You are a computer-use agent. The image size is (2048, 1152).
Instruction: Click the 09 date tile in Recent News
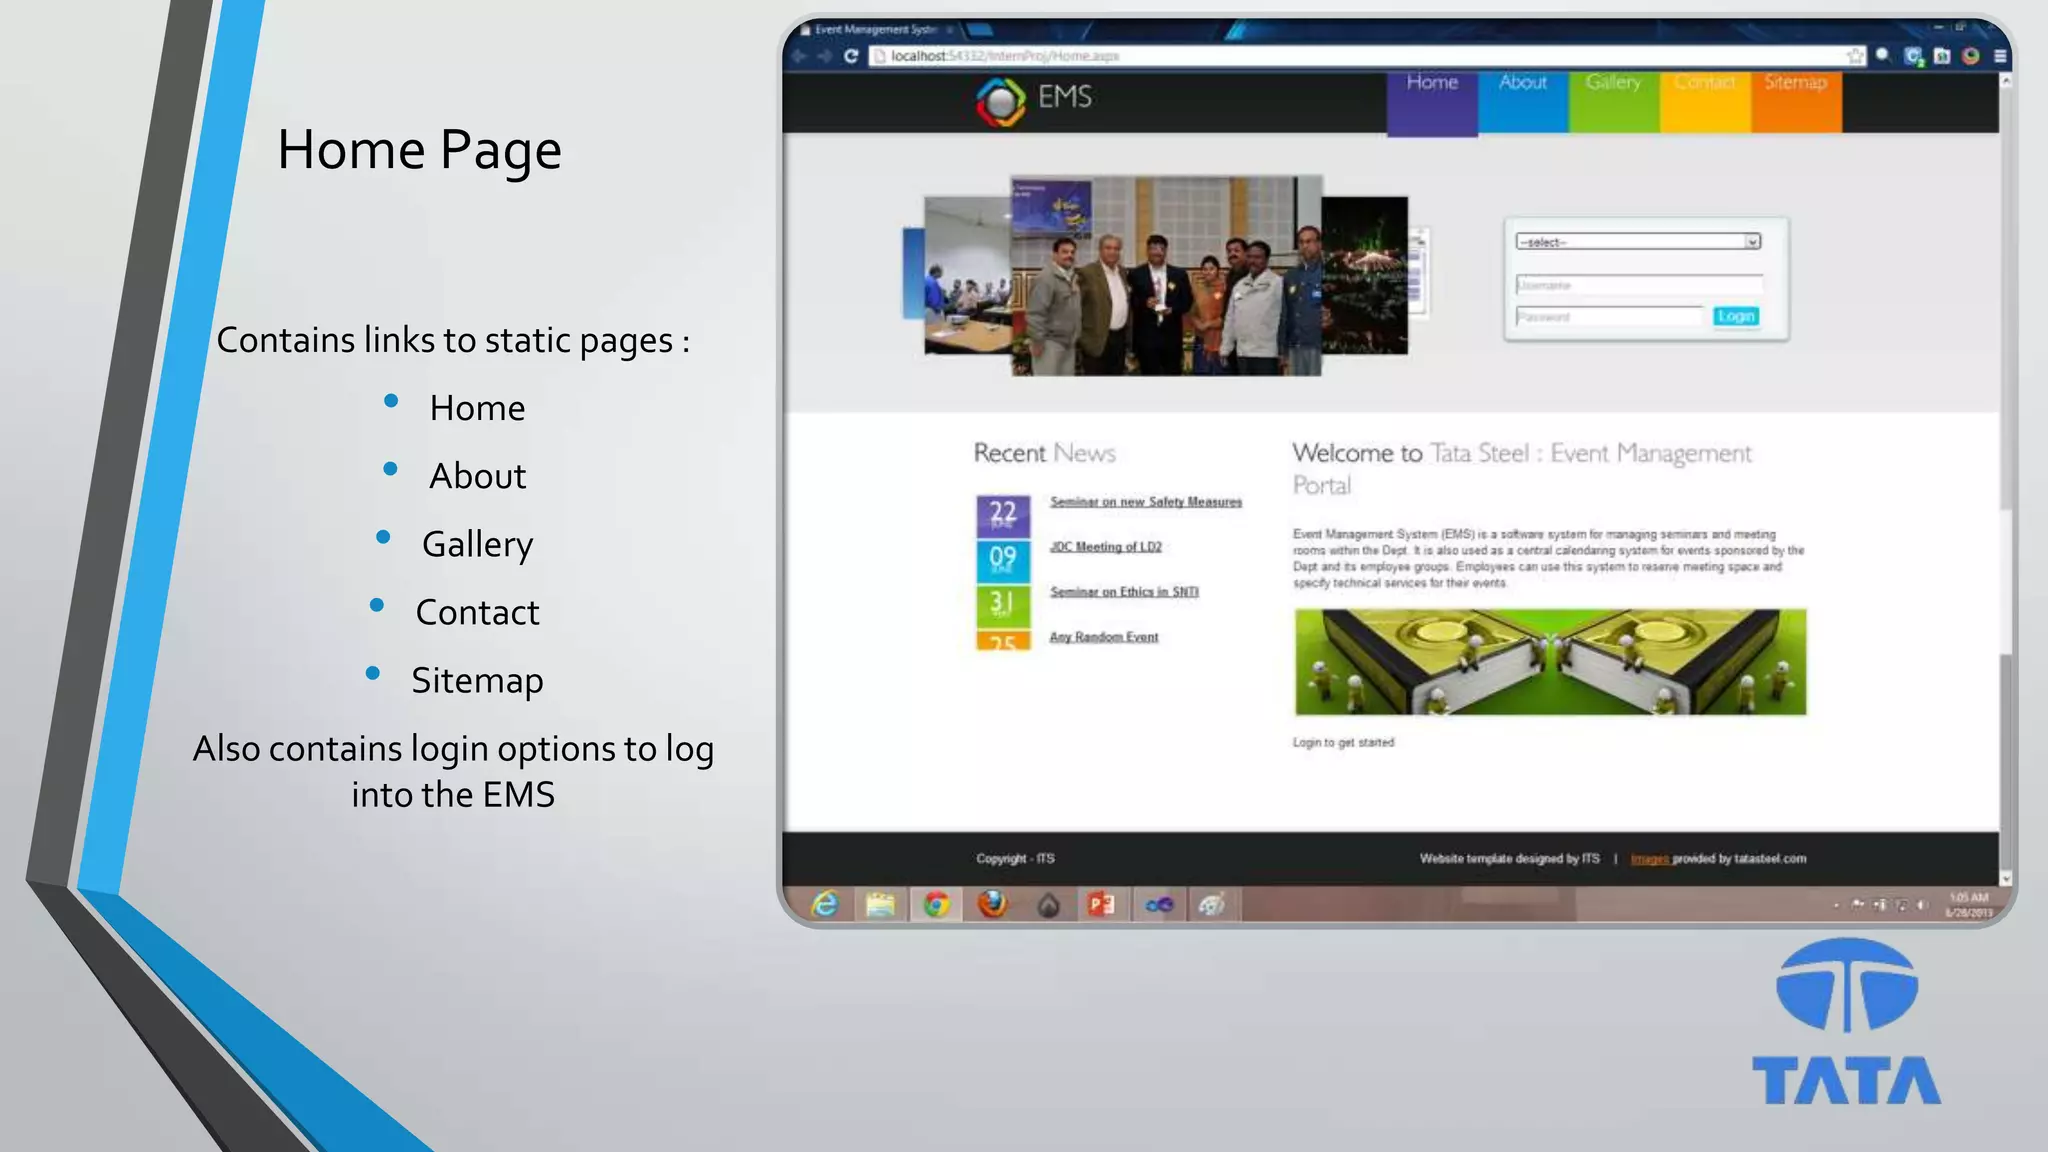pos(1003,561)
